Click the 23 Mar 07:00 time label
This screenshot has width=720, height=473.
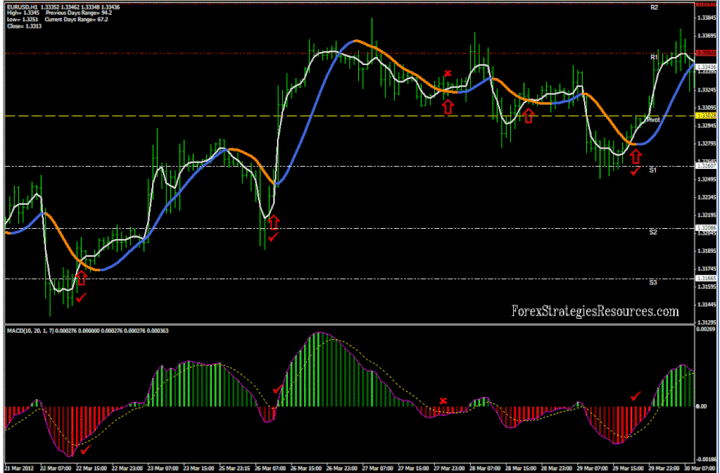point(163,468)
